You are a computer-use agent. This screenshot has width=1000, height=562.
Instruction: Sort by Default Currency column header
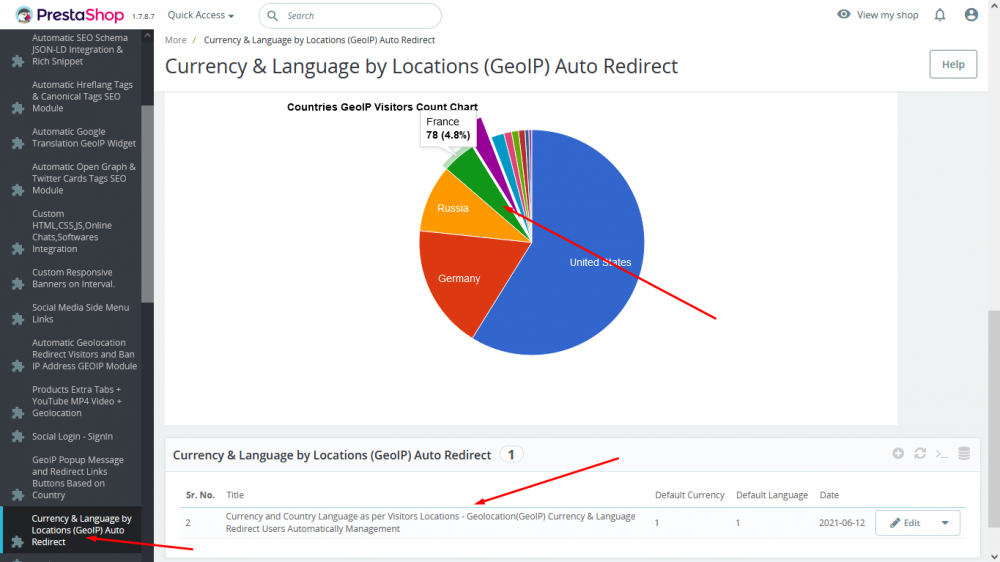click(x=689, y=495)
